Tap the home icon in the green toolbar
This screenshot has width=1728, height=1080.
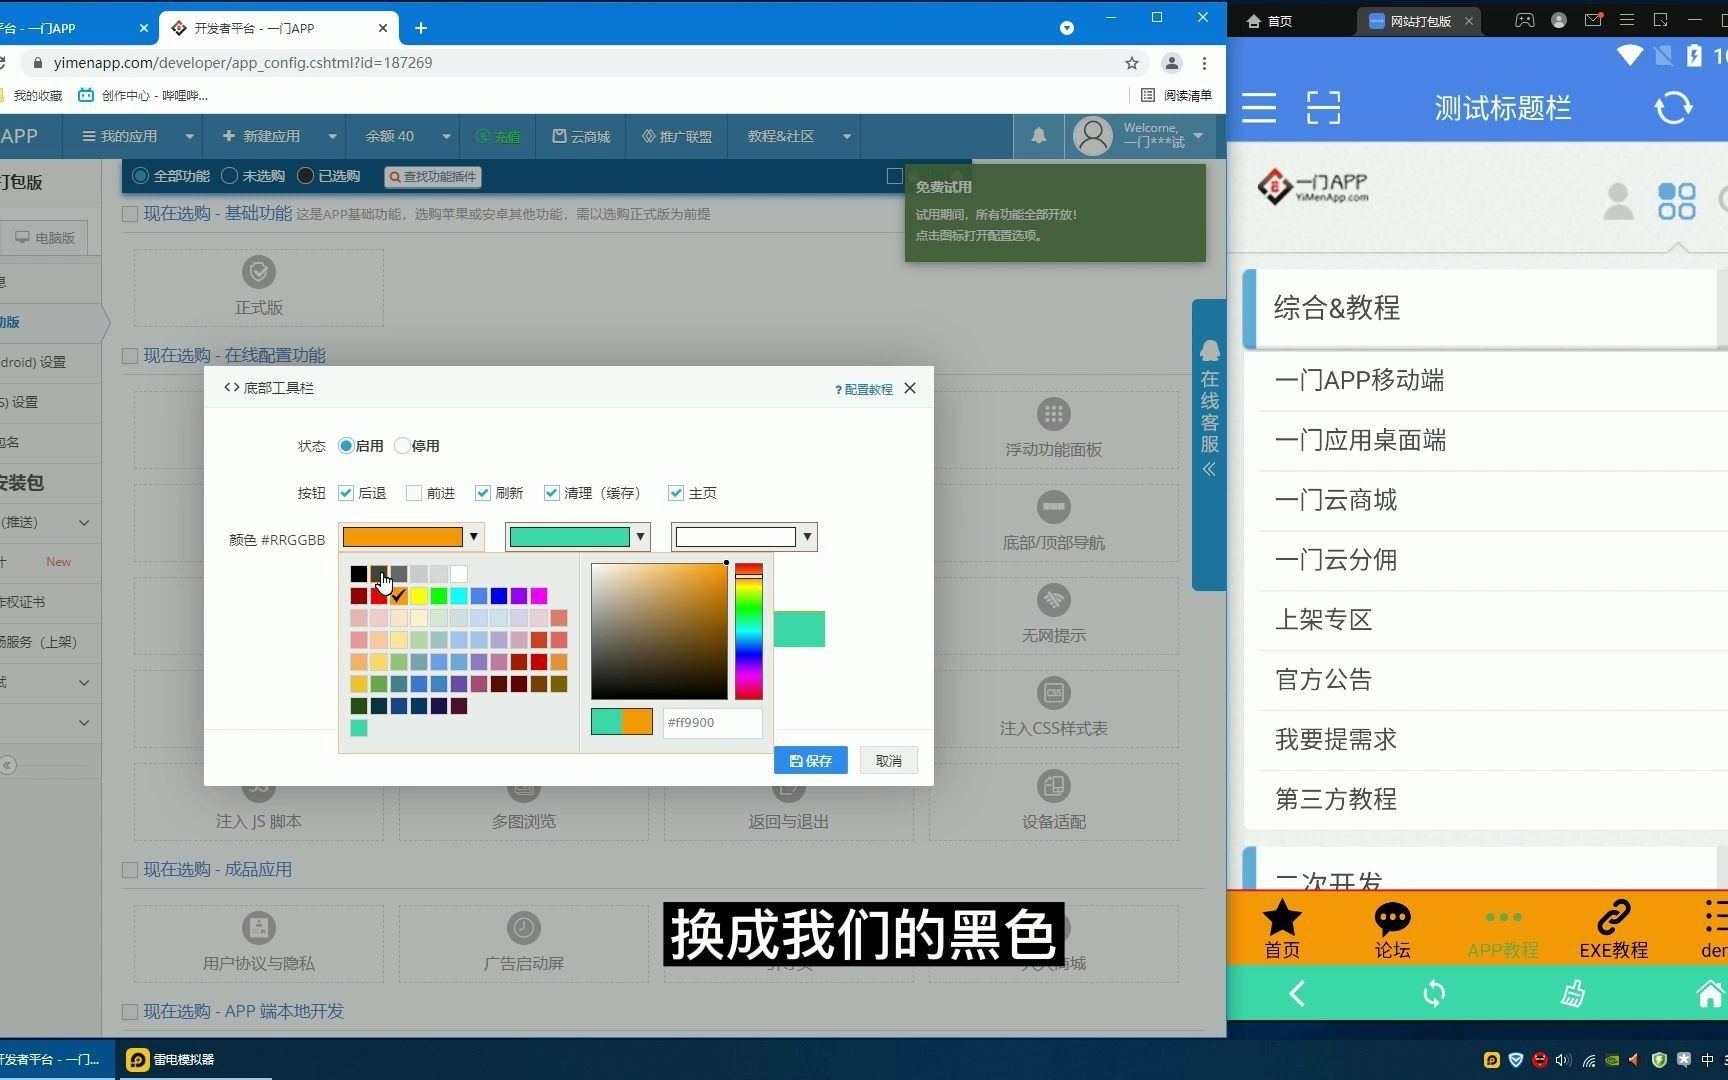pyautogui.click(x=1710, y=993)
